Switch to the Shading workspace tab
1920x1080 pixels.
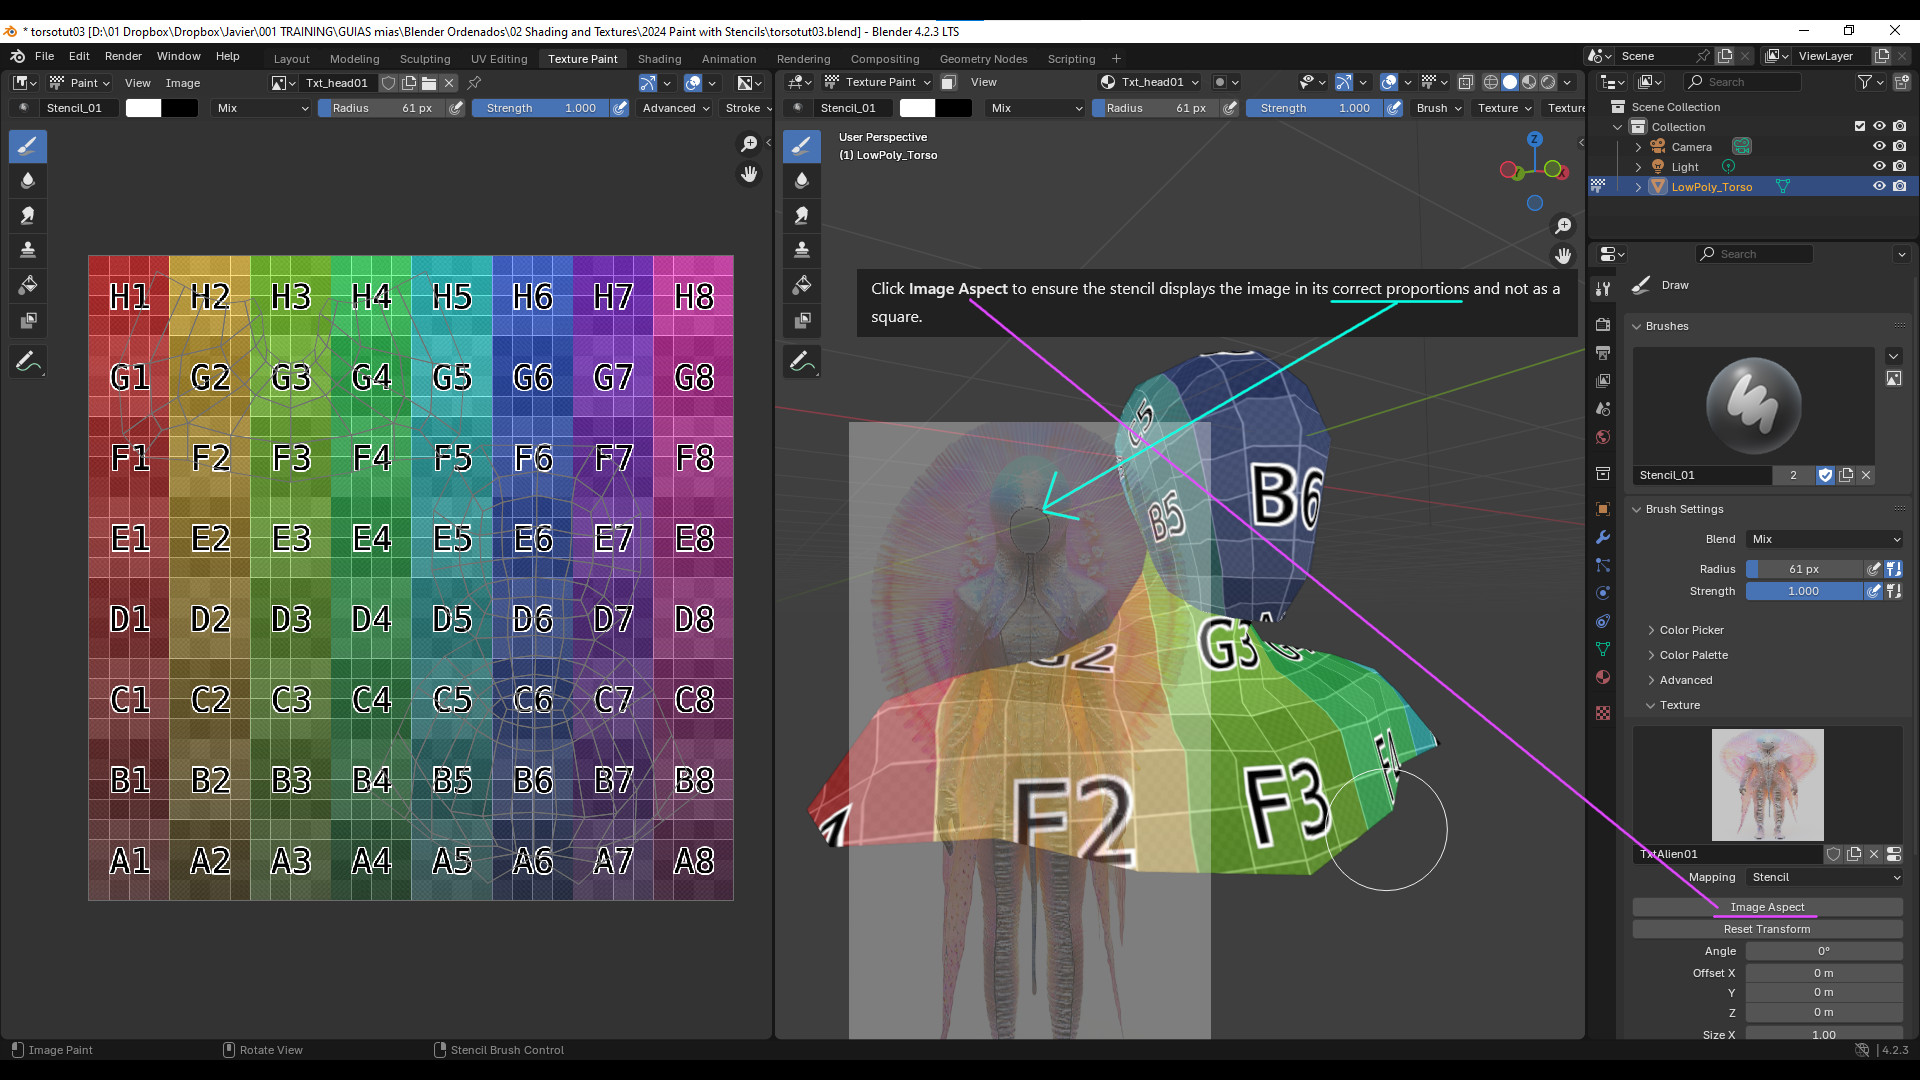(x=659, y=59)
